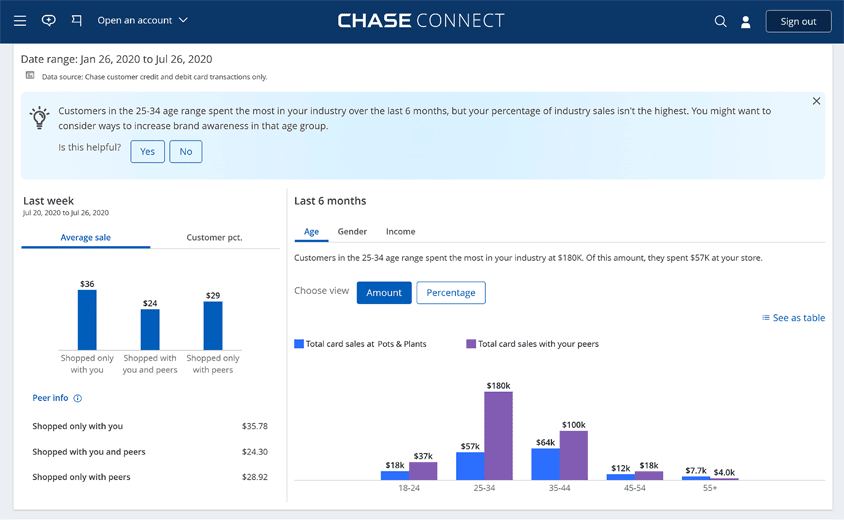Click the Last 6 months heading

pyautogui.click(x=330, y=201)
